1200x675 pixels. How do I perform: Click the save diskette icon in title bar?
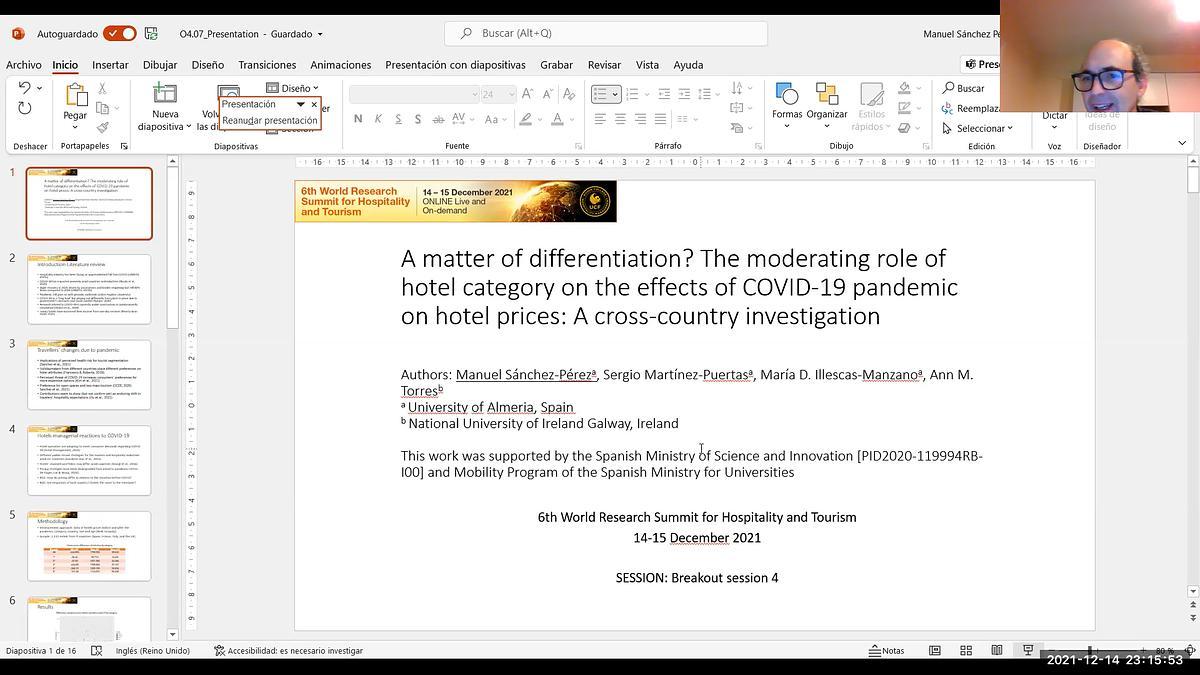[x=151, y=33]
